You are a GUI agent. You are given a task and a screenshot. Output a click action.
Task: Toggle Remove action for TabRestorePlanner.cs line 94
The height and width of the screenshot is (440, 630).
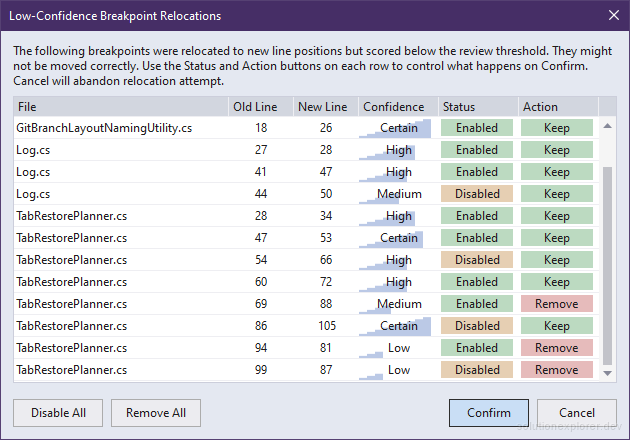556,348
